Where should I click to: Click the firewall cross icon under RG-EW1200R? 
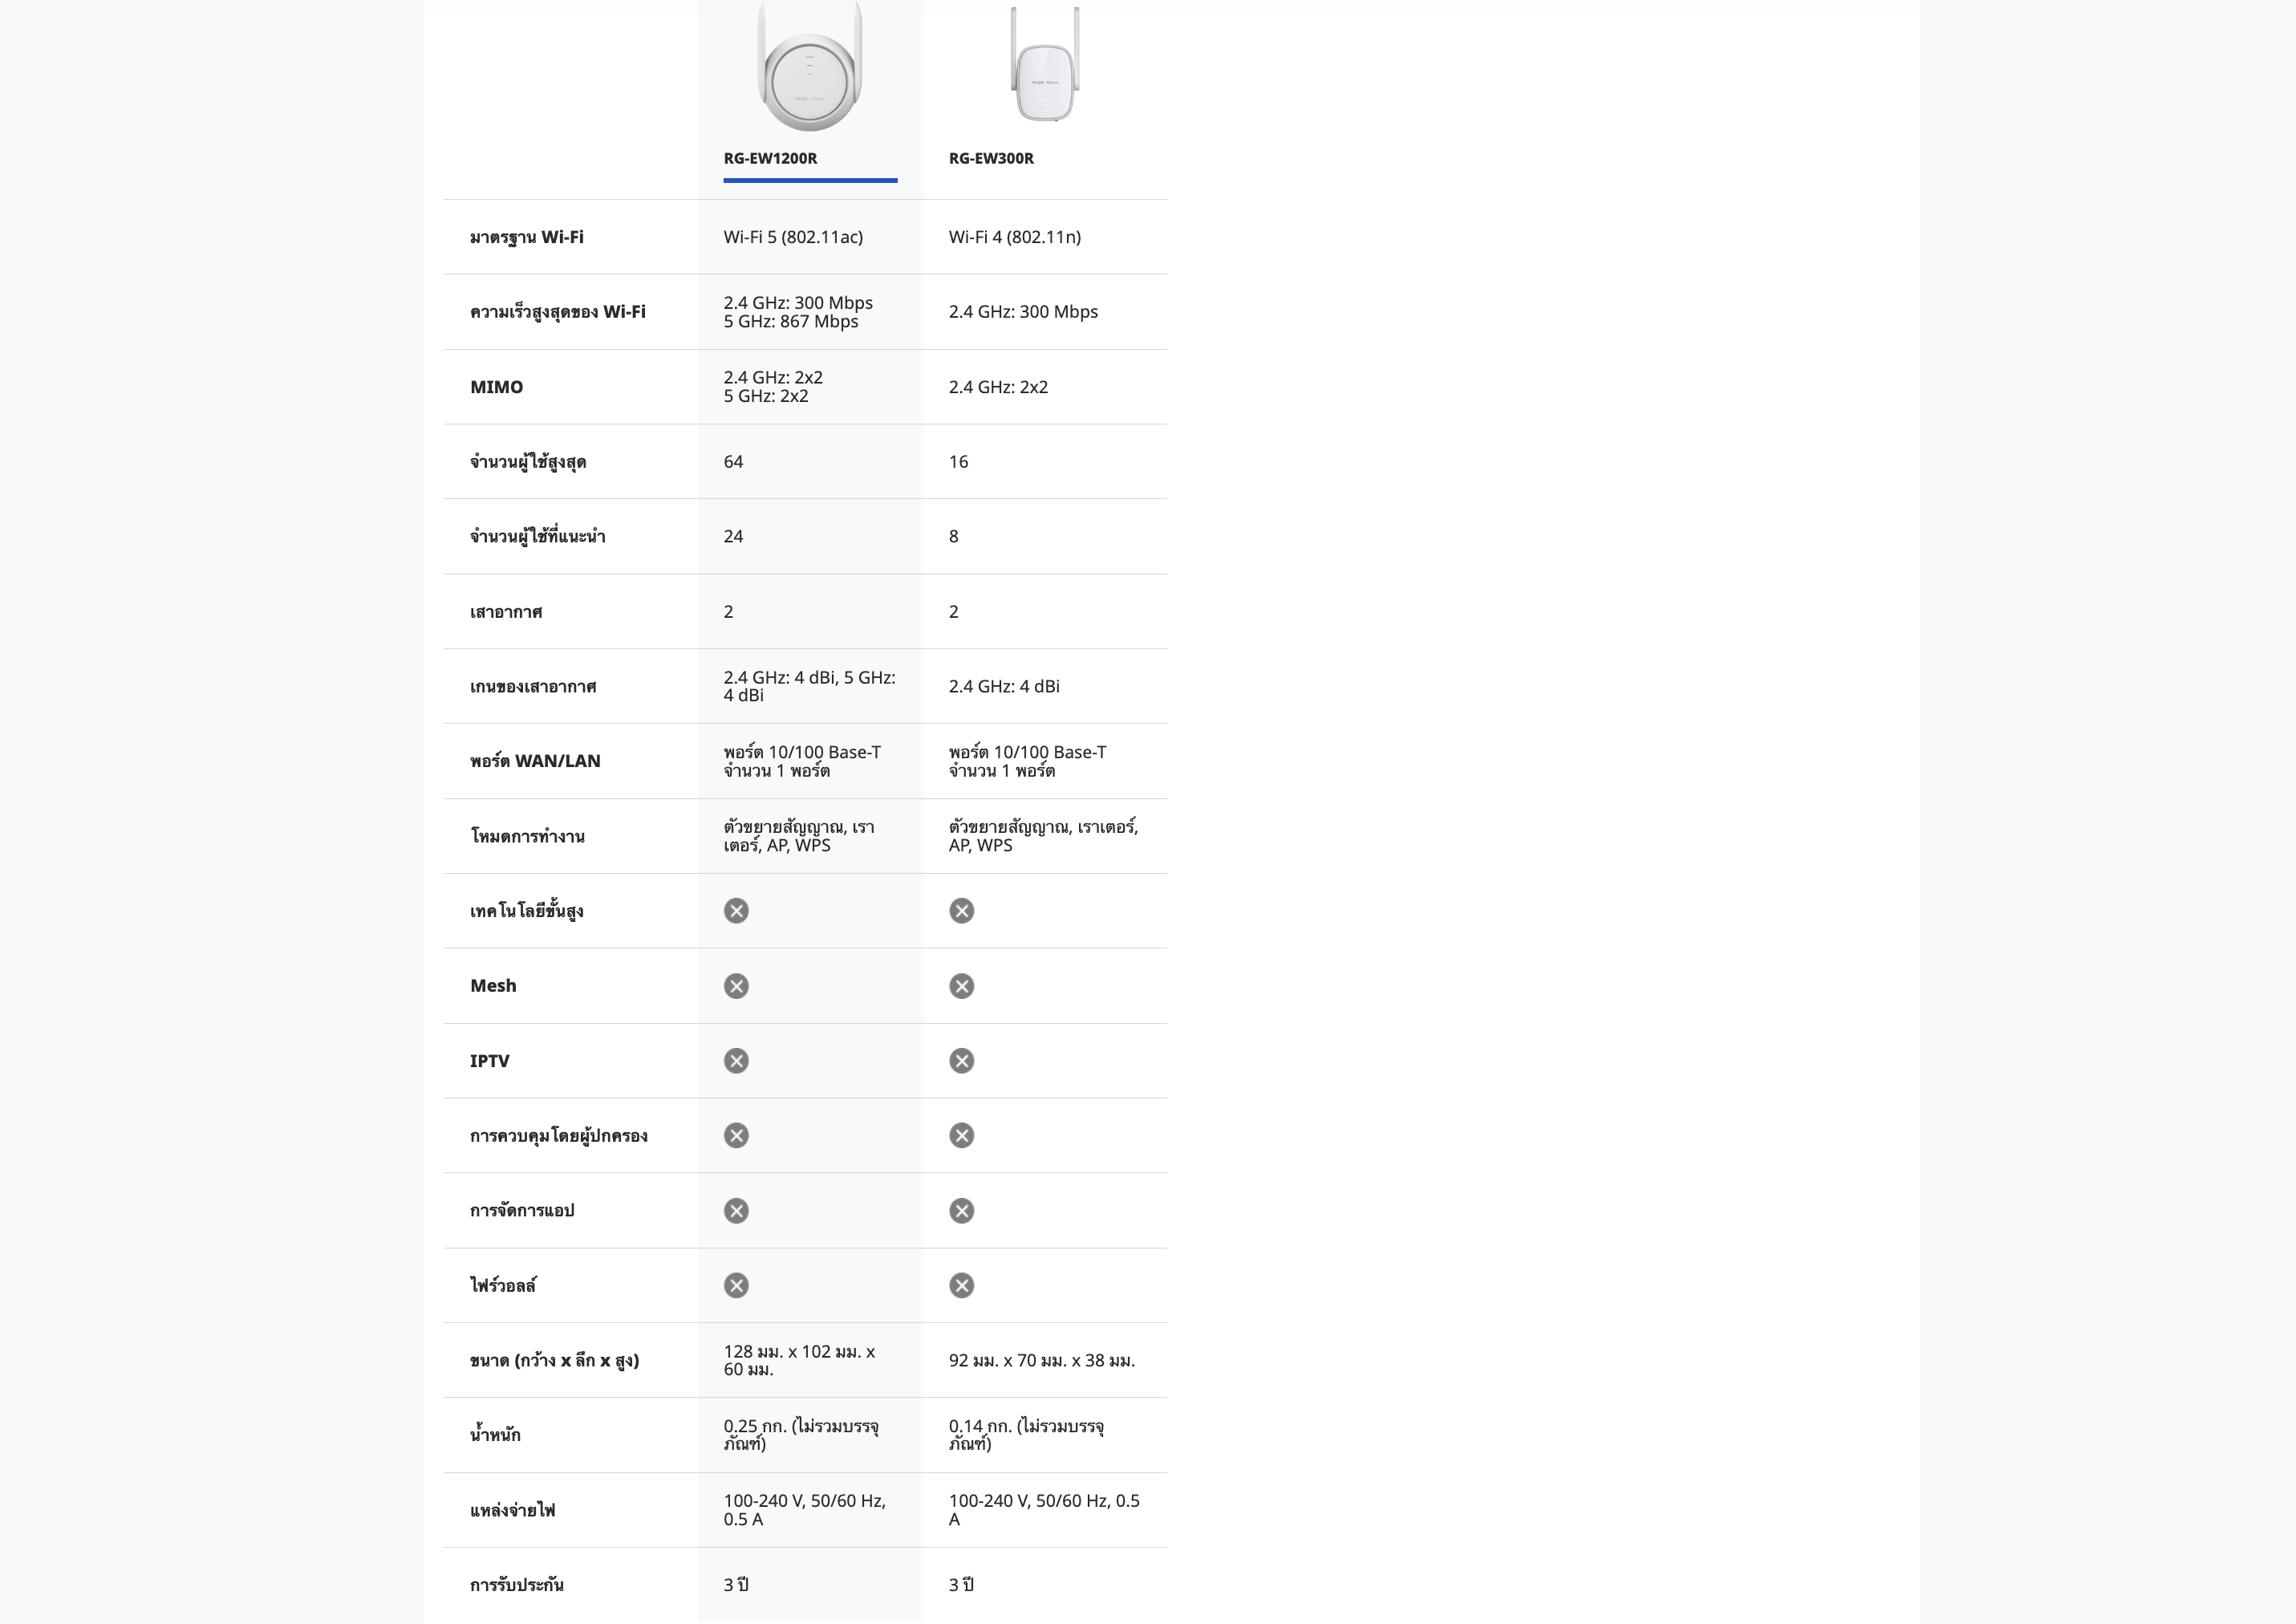click(x=736, y=1286)
